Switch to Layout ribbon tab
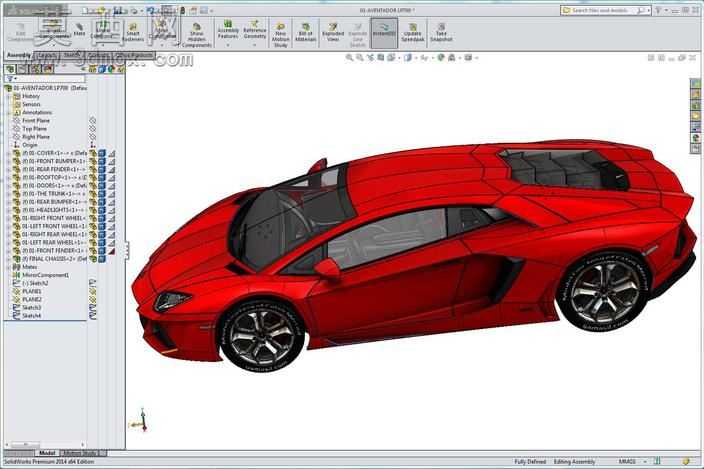The width and height of the screenshot is (704, 469). pos(47,55)
